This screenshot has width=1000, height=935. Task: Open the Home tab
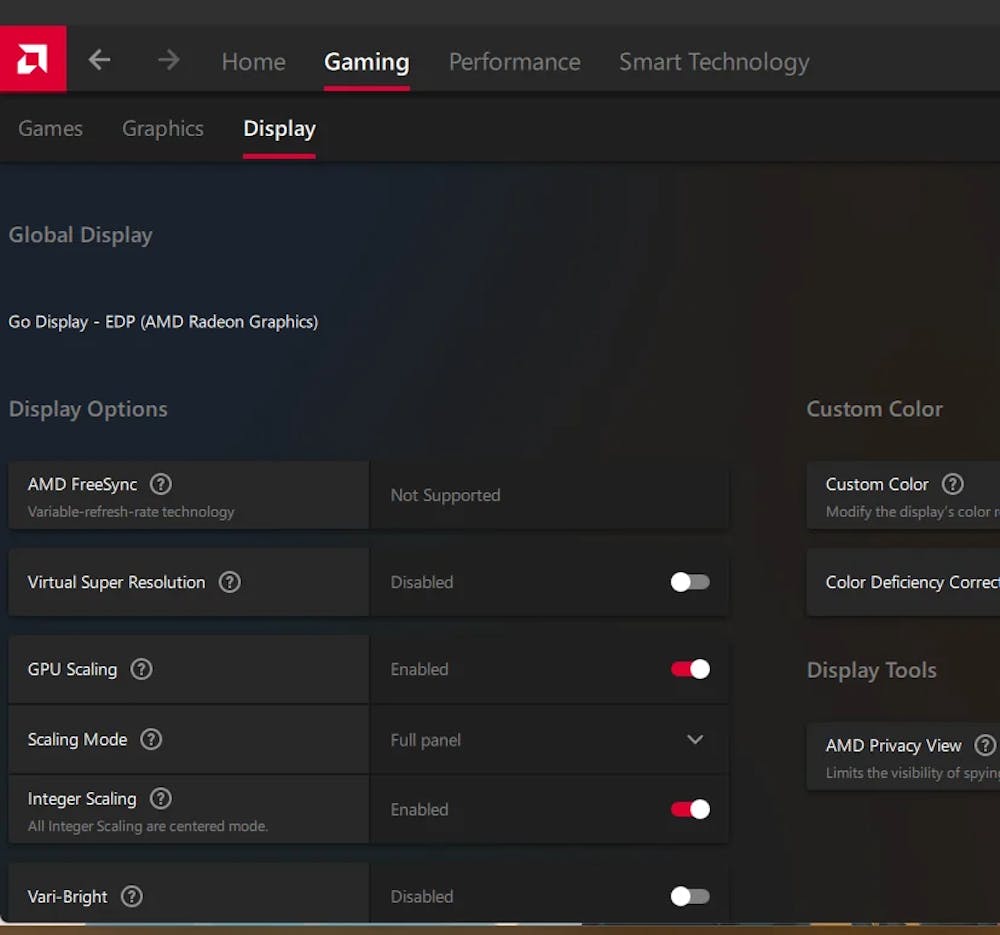(x=254, y=62)
